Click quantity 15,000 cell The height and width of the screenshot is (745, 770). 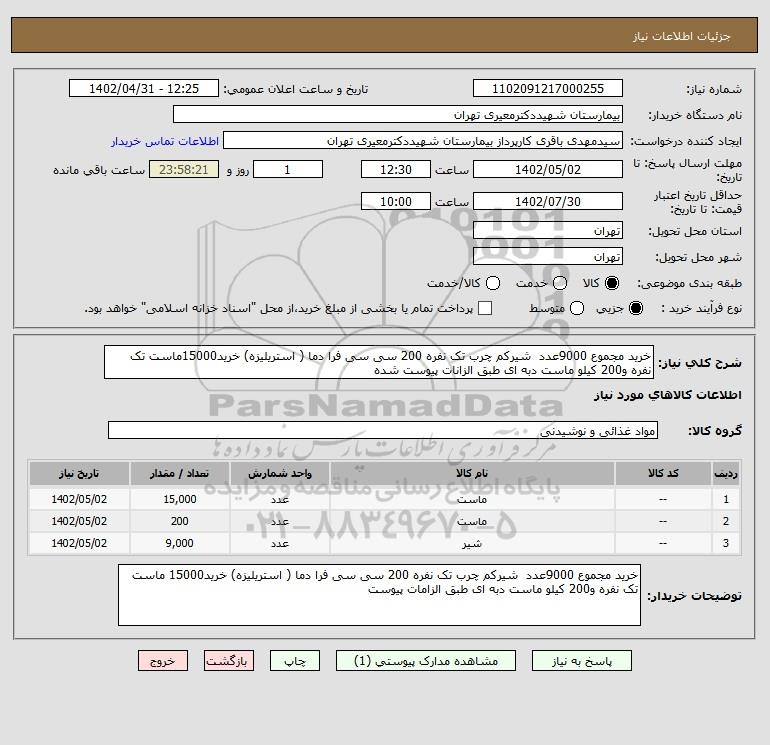[x=180, y=499]
